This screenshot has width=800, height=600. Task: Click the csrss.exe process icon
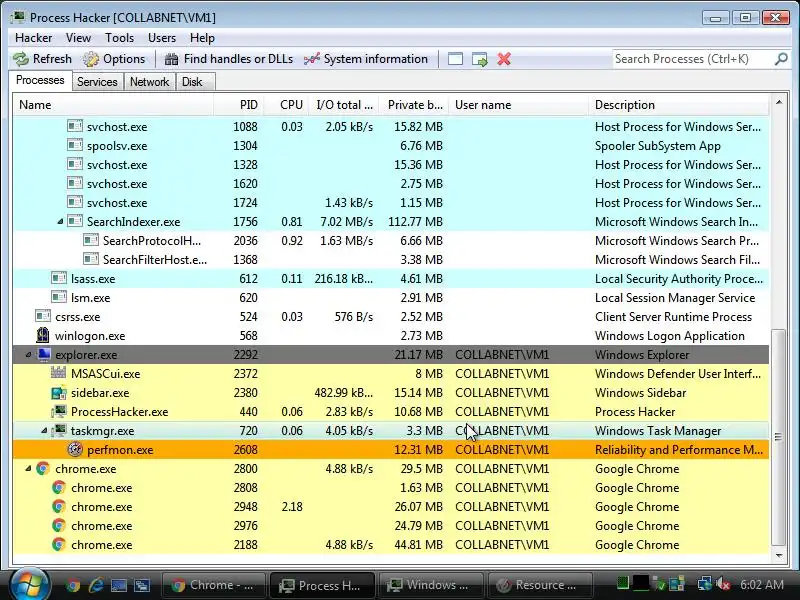click(43, 317)
